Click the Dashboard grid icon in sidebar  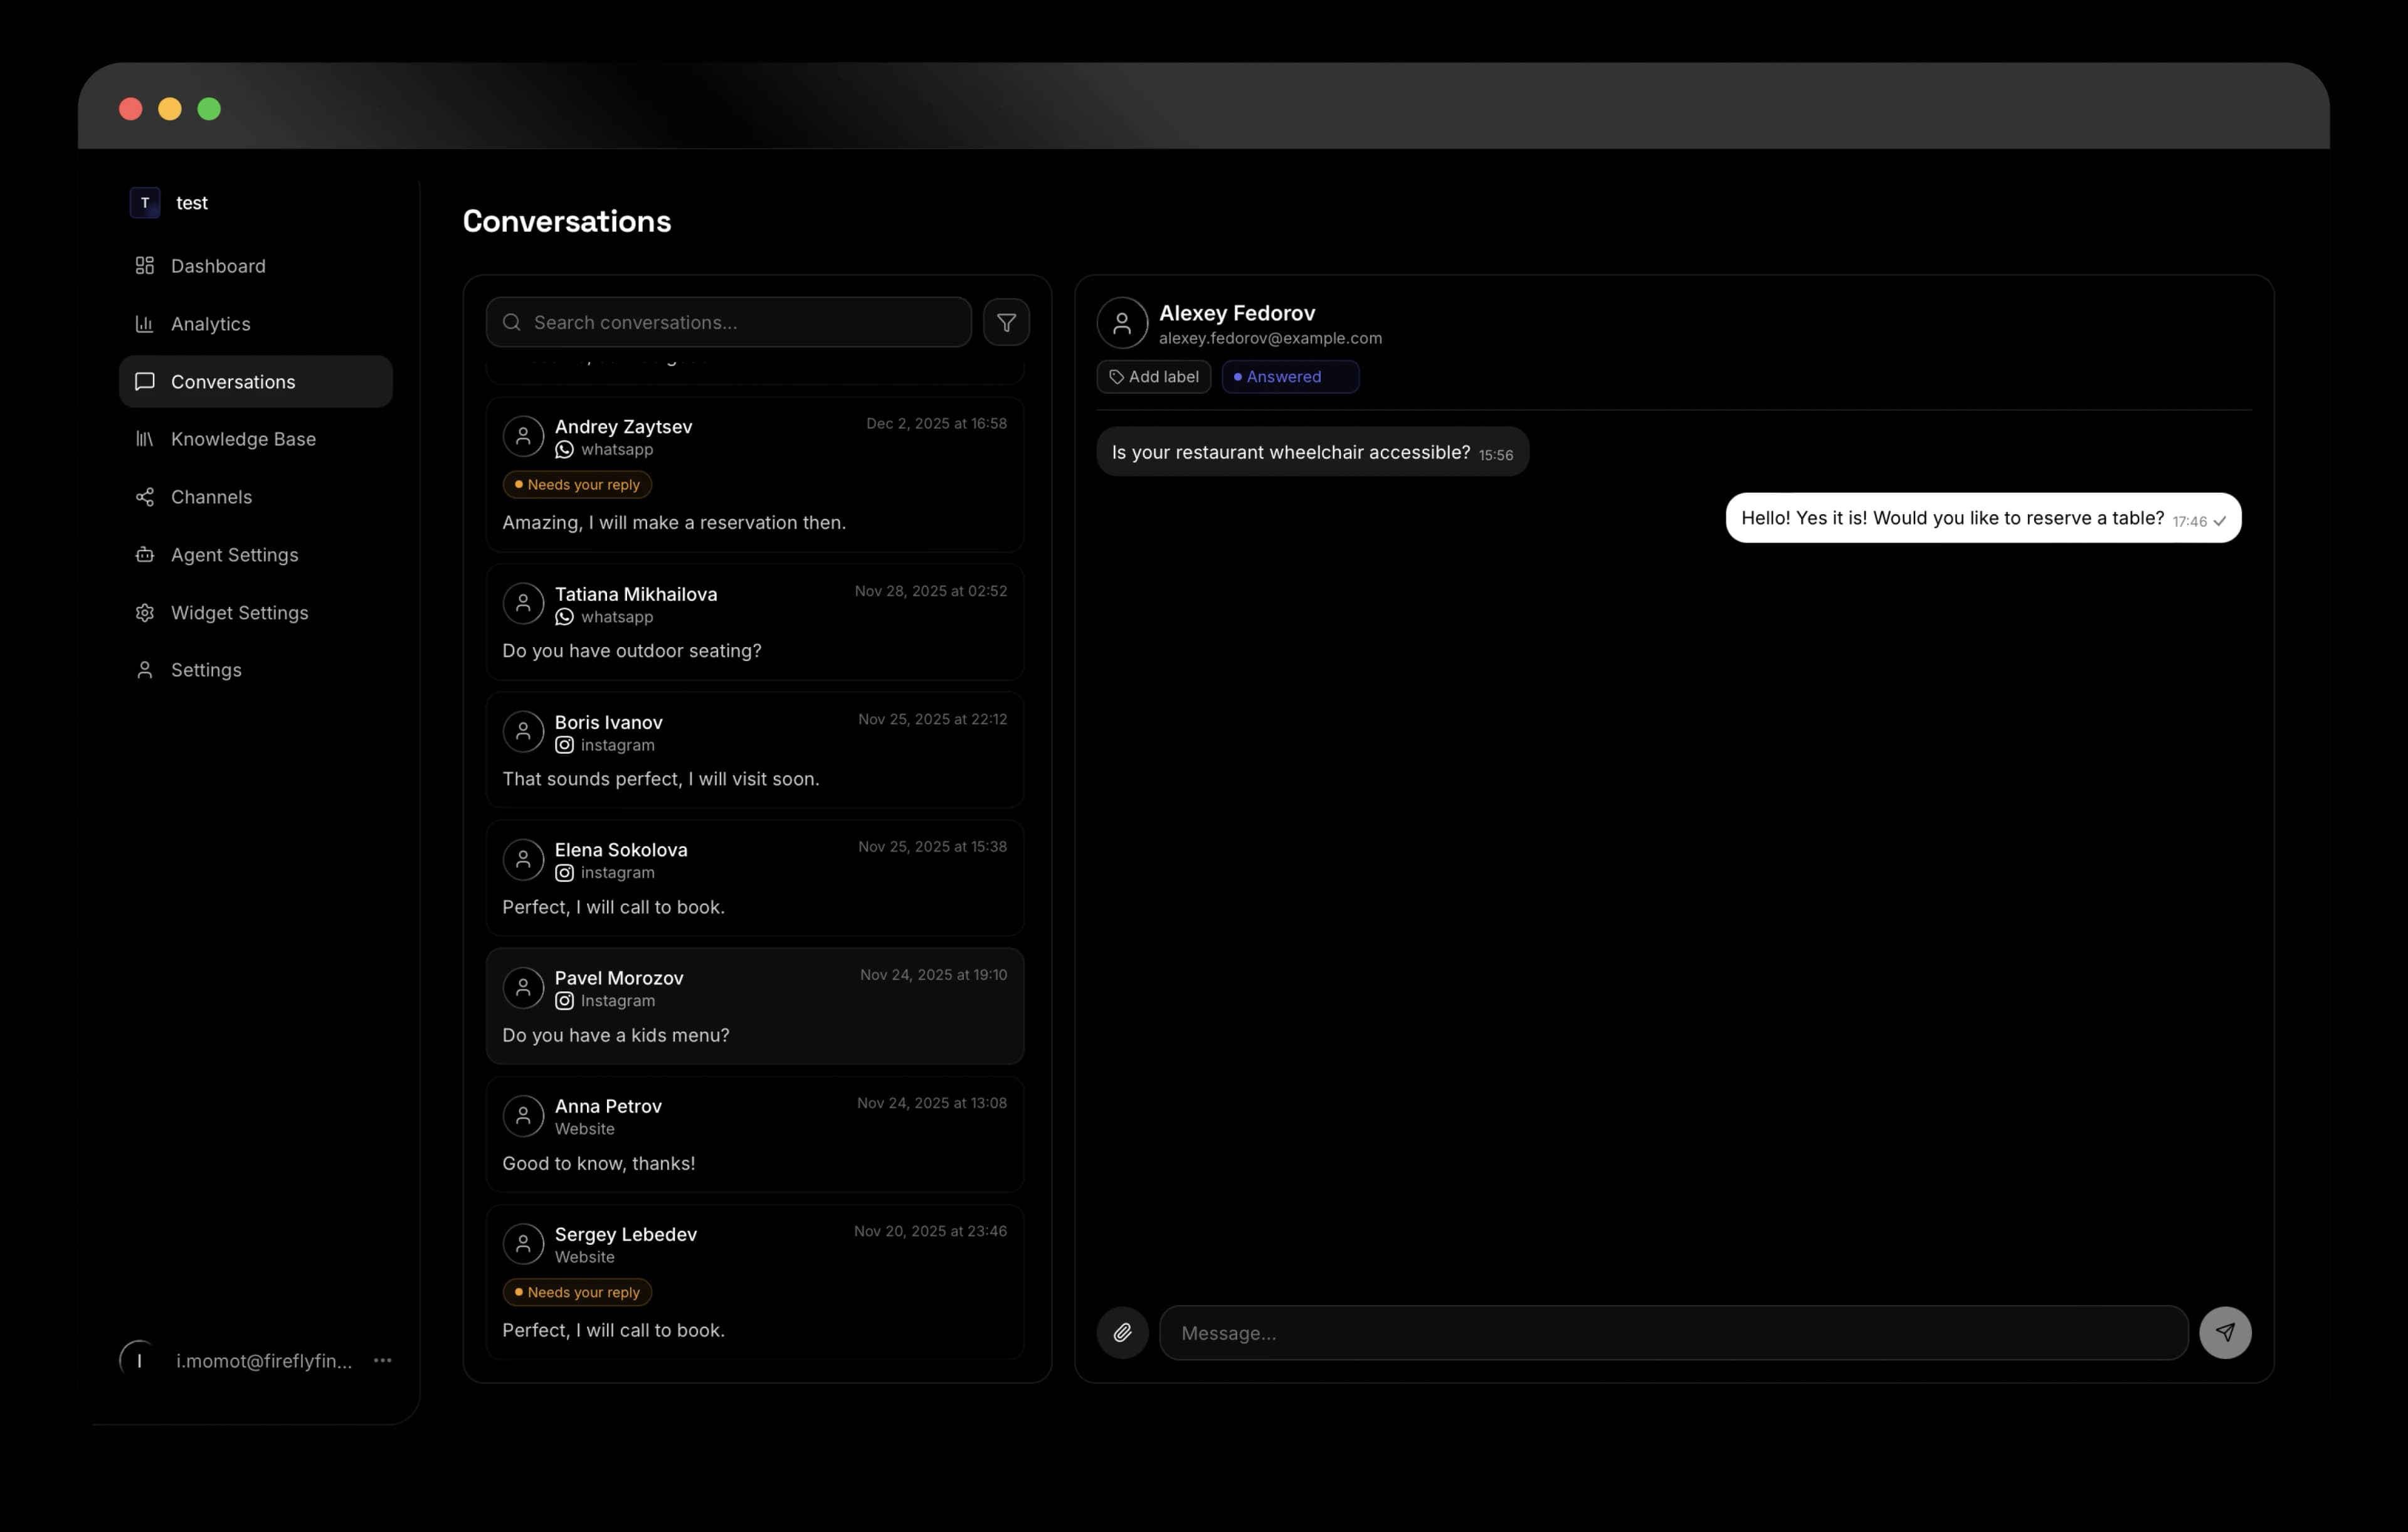tap(145, 265)
